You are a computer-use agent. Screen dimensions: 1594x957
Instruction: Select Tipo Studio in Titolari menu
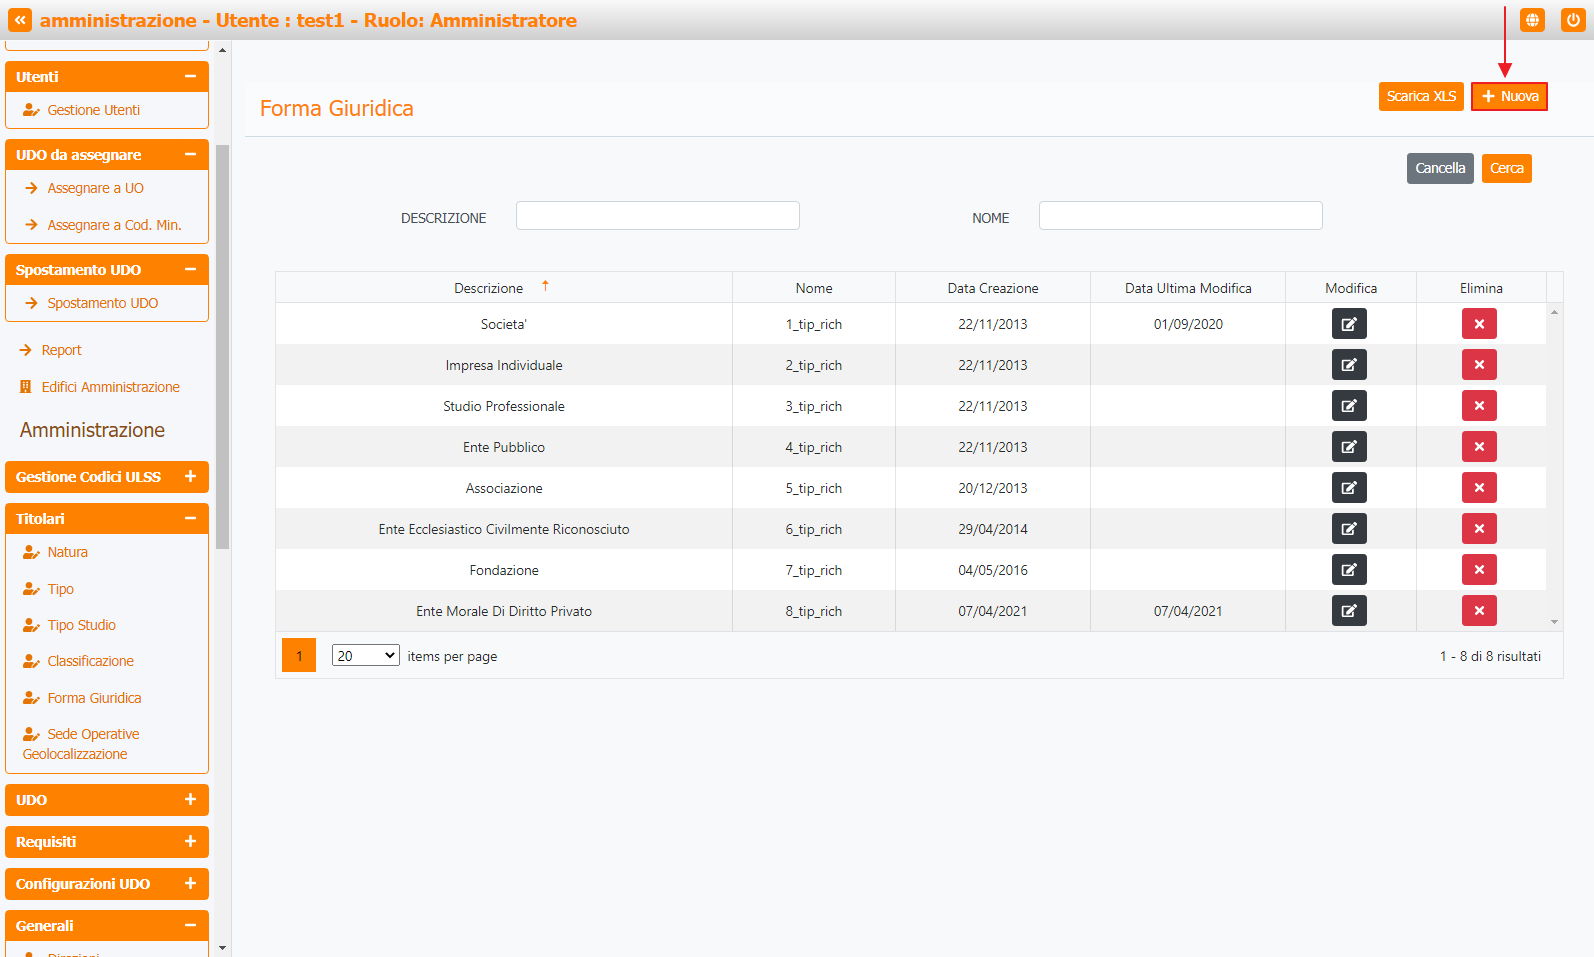81,625
